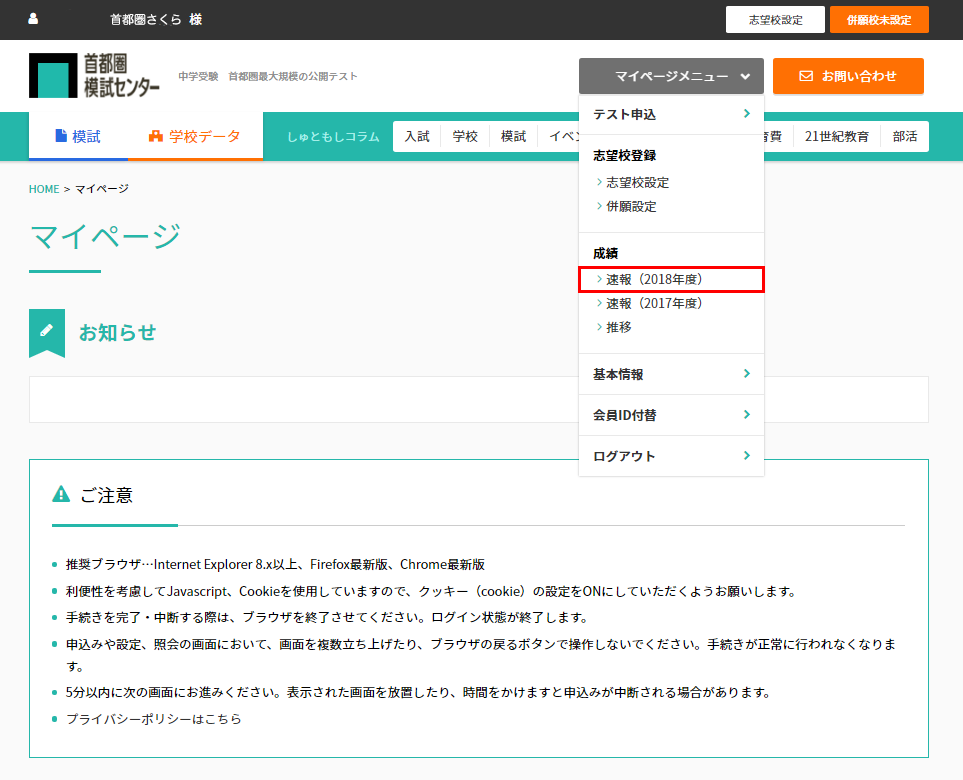This screenshot has height=780, width=963.
Task: Expand the 基本情報 menu entry
Action: 671,375
